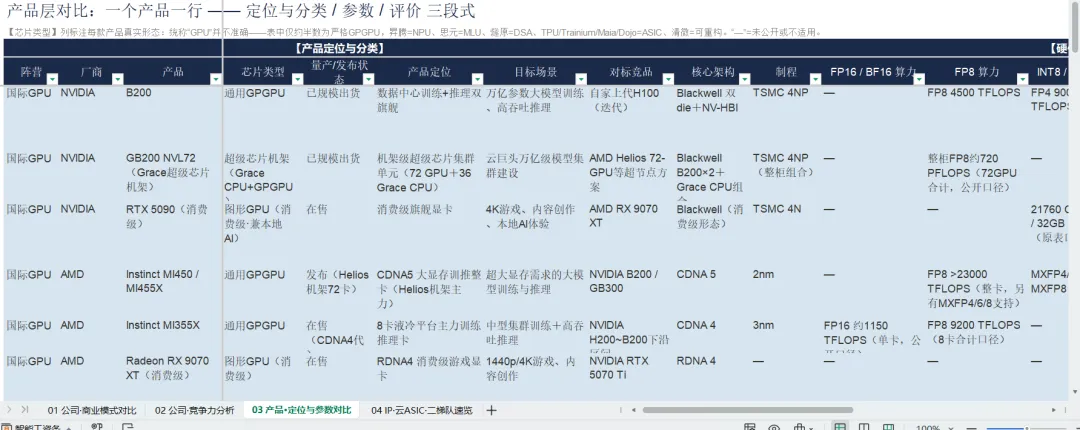Select the product cell Instinct MI450 / MI455X

point(163,281)
